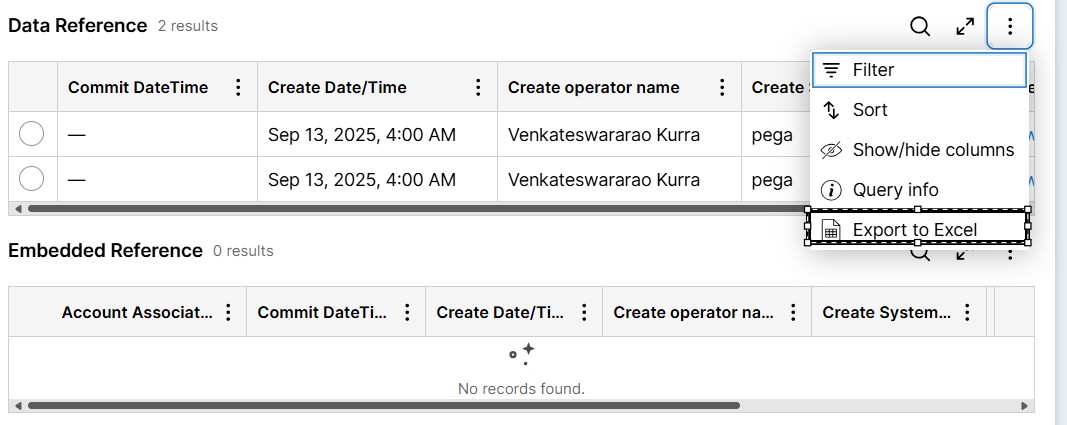The height and width of the screenshot is (425, 1067).
Task: Click right scroll arrow of Embedded Reference table
Action: pos(1024,406)
